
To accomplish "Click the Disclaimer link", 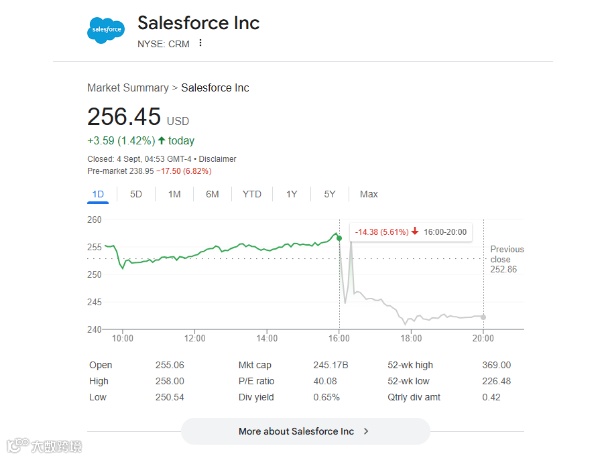I will [217, 159].
